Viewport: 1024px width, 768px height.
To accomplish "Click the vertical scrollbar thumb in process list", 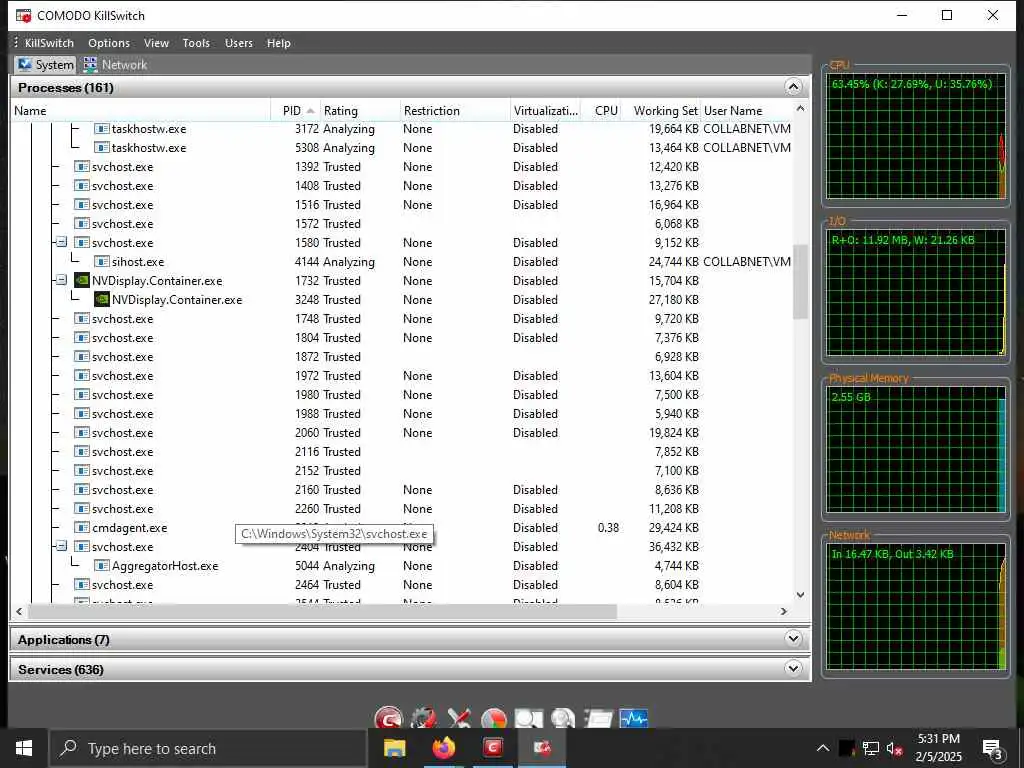I will pos(800,281).
